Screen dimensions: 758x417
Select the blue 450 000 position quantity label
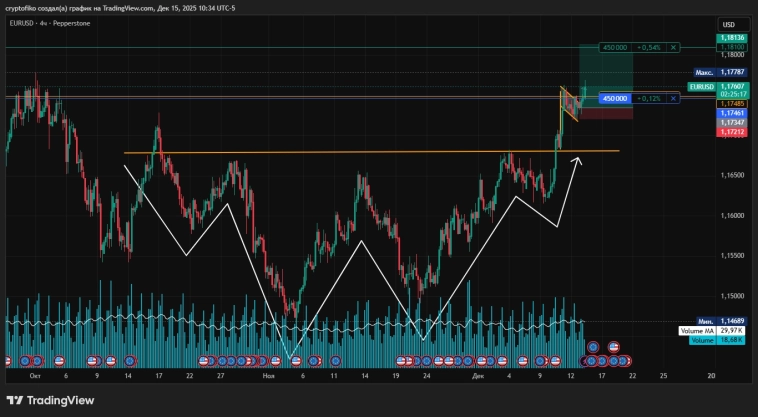(615, 99)
